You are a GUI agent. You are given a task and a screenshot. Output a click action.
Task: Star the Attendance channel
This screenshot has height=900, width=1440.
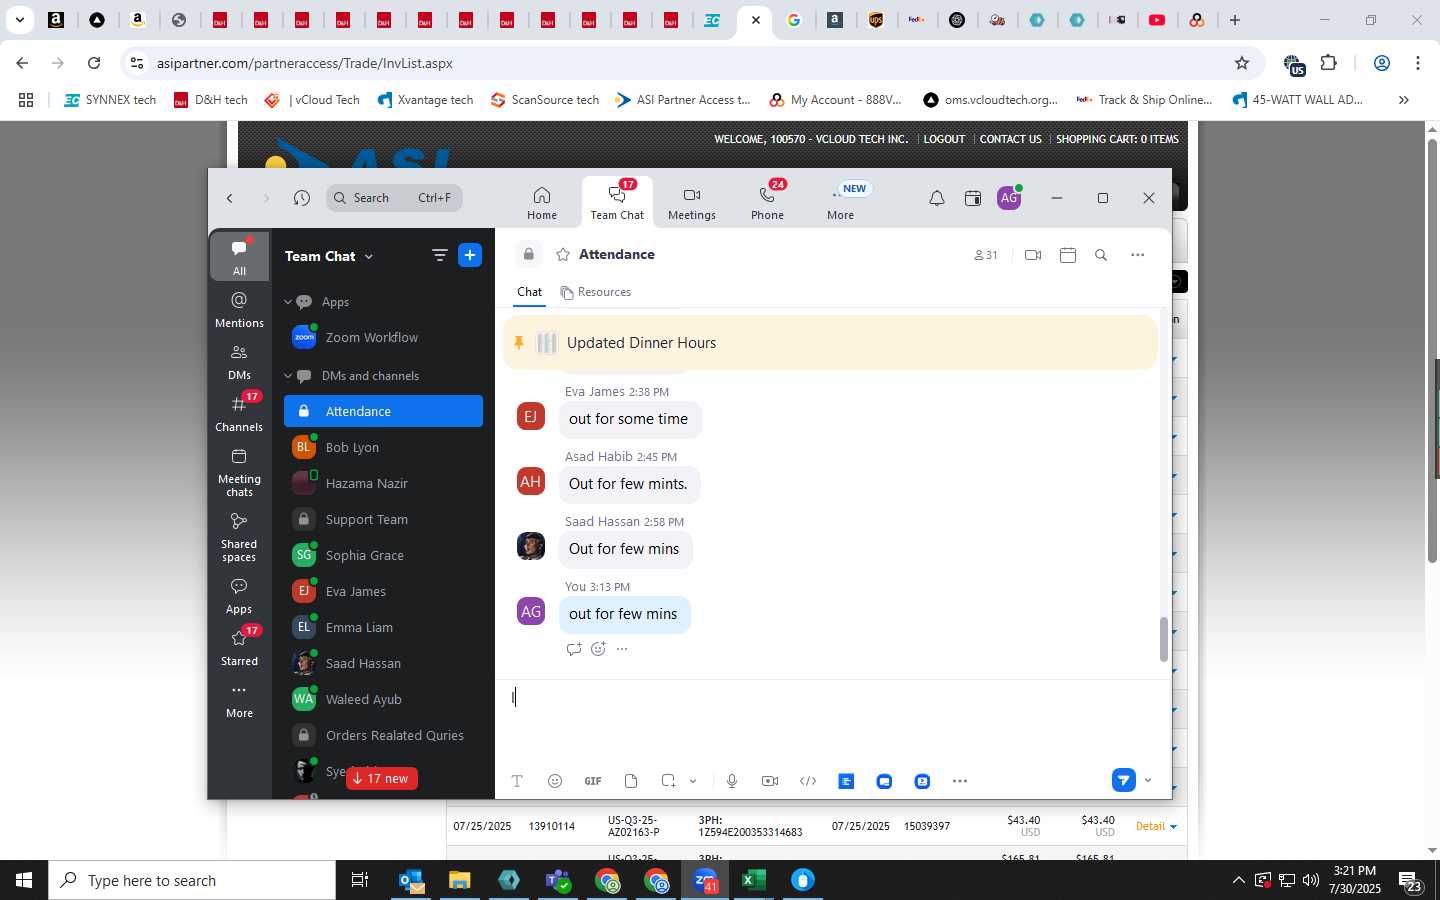[x=563, y=255]
